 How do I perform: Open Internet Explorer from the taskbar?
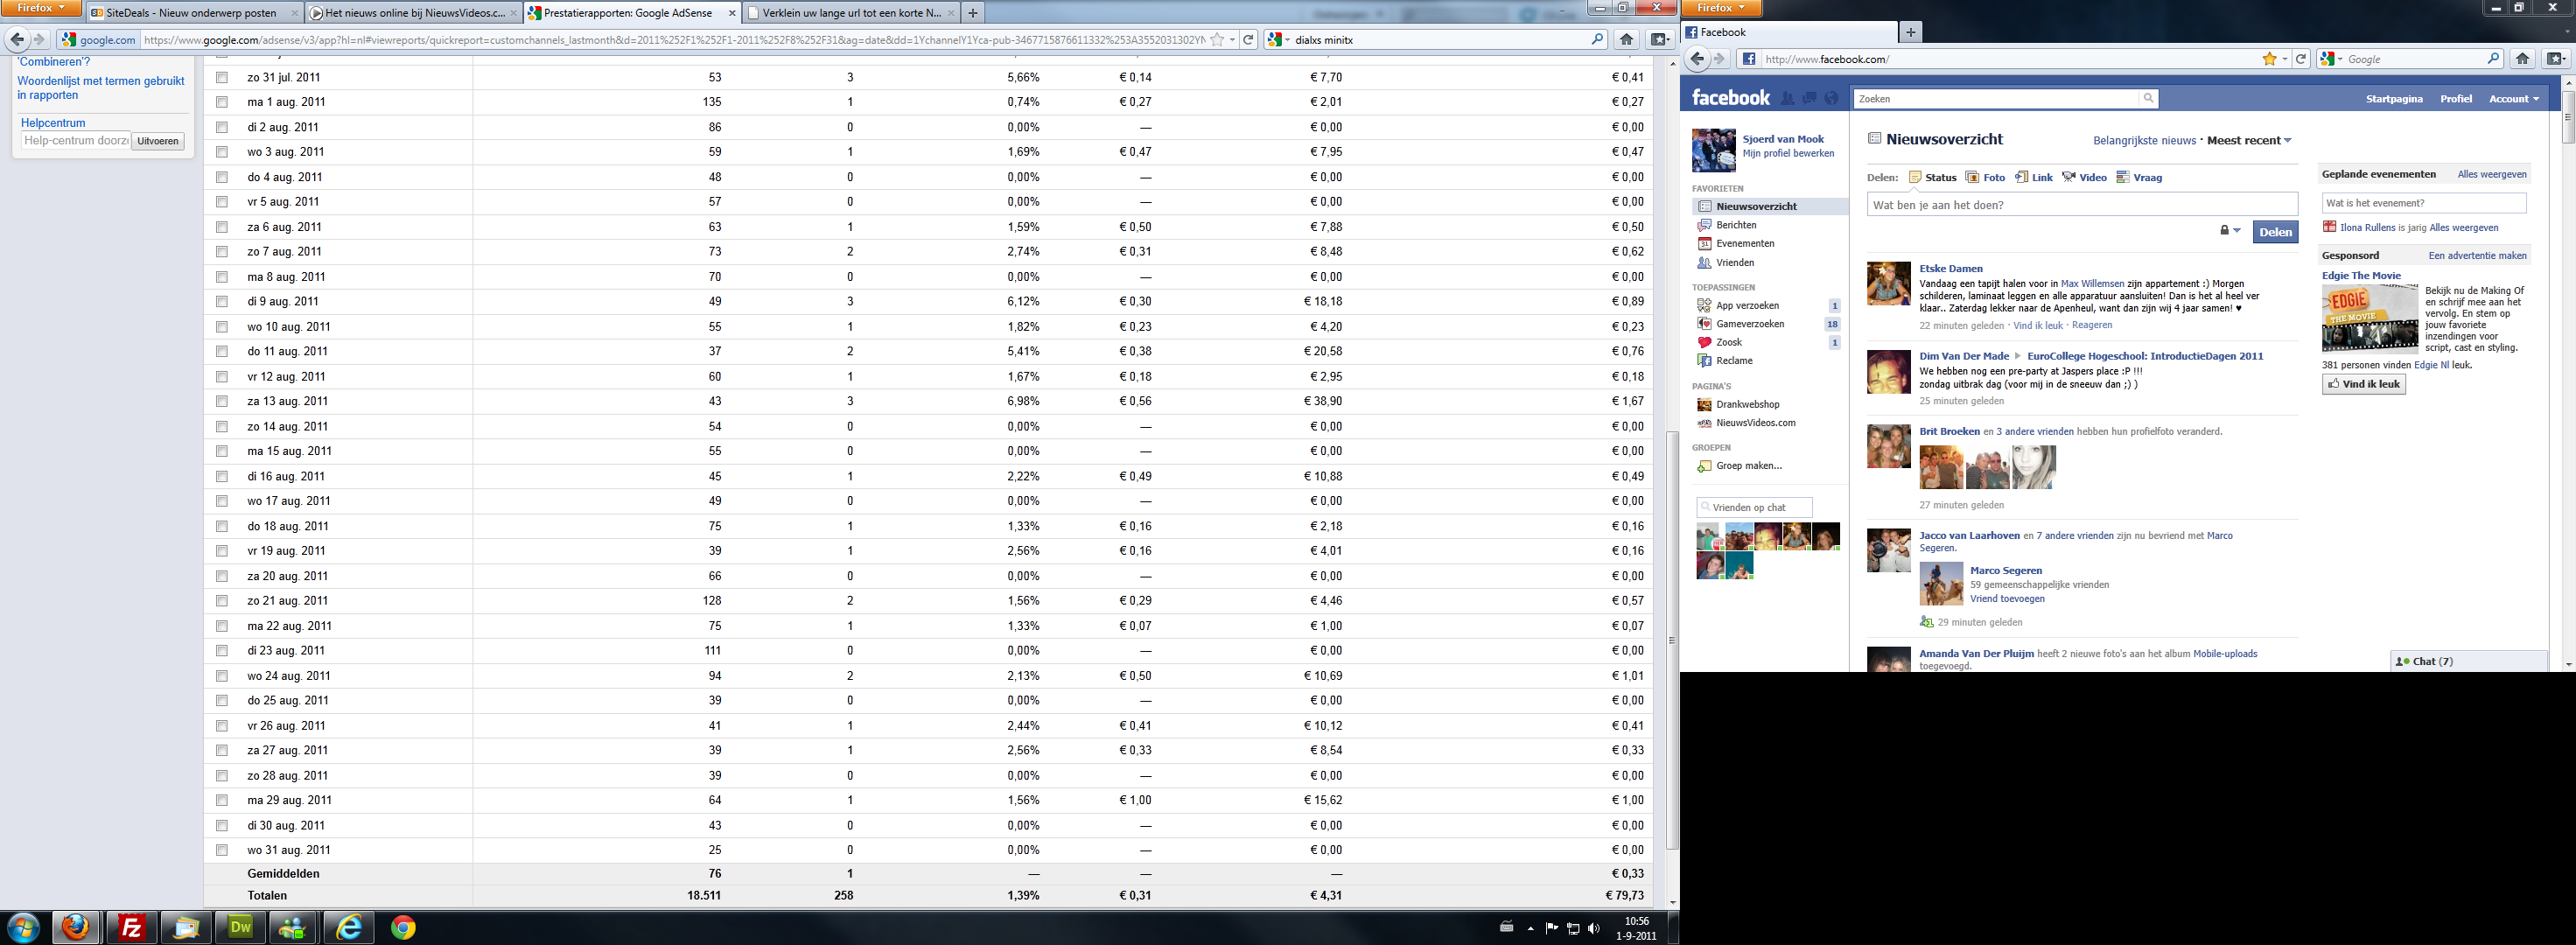point(349,928)
